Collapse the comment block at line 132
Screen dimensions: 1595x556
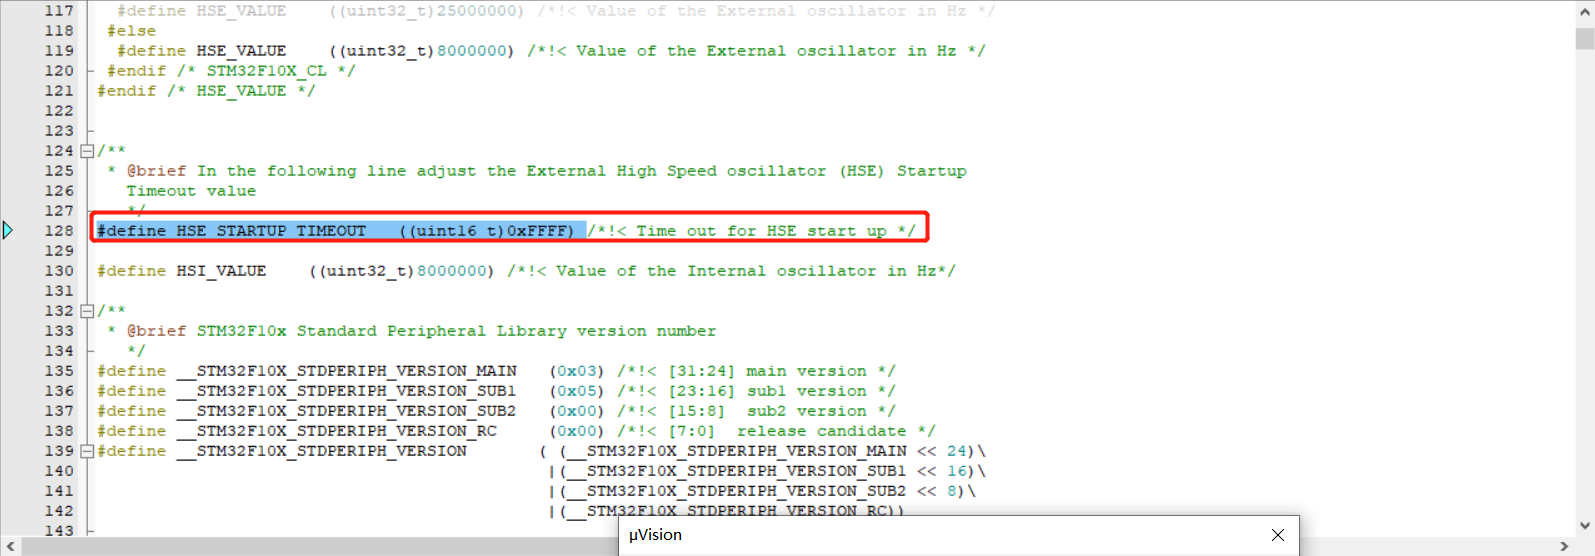pyautogui.click(x=87, y=311)
